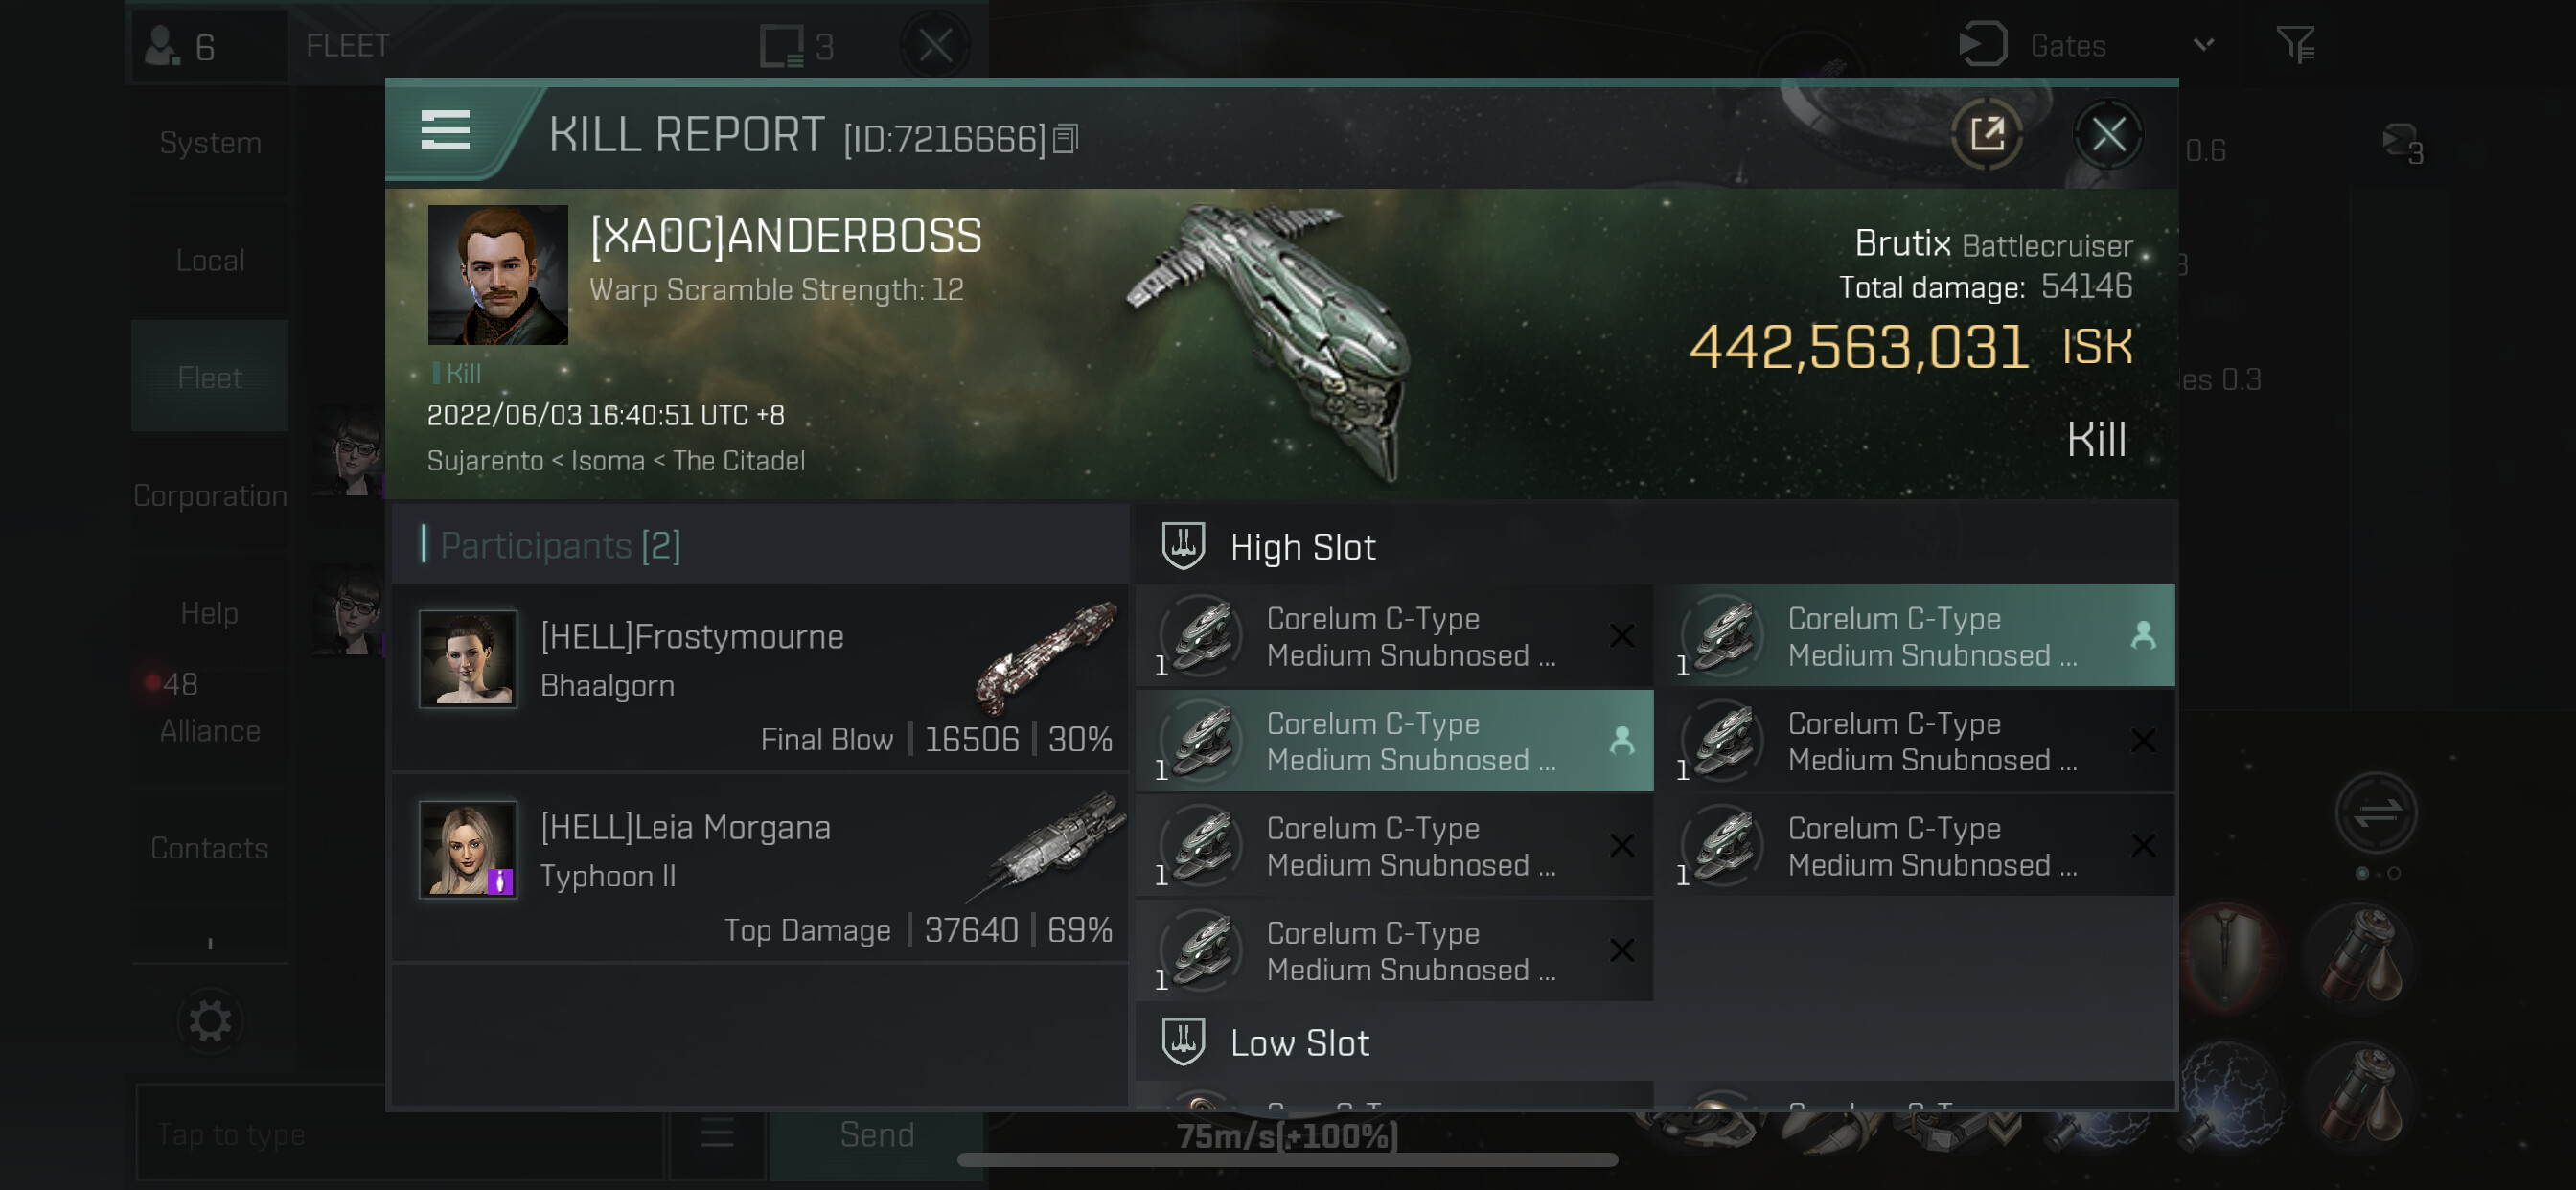This screenshot has width=2576, height=1190.
Task: Open the Alliance chat tab
Action: [210, 731]
